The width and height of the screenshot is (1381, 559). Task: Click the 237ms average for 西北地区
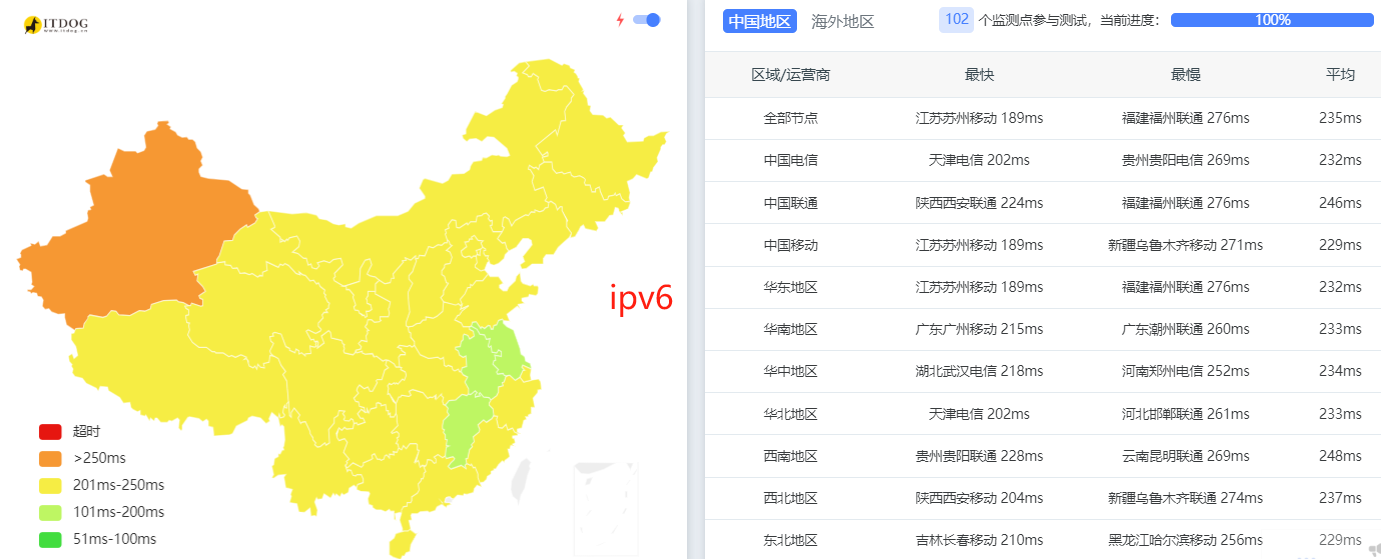(1340, 498)
